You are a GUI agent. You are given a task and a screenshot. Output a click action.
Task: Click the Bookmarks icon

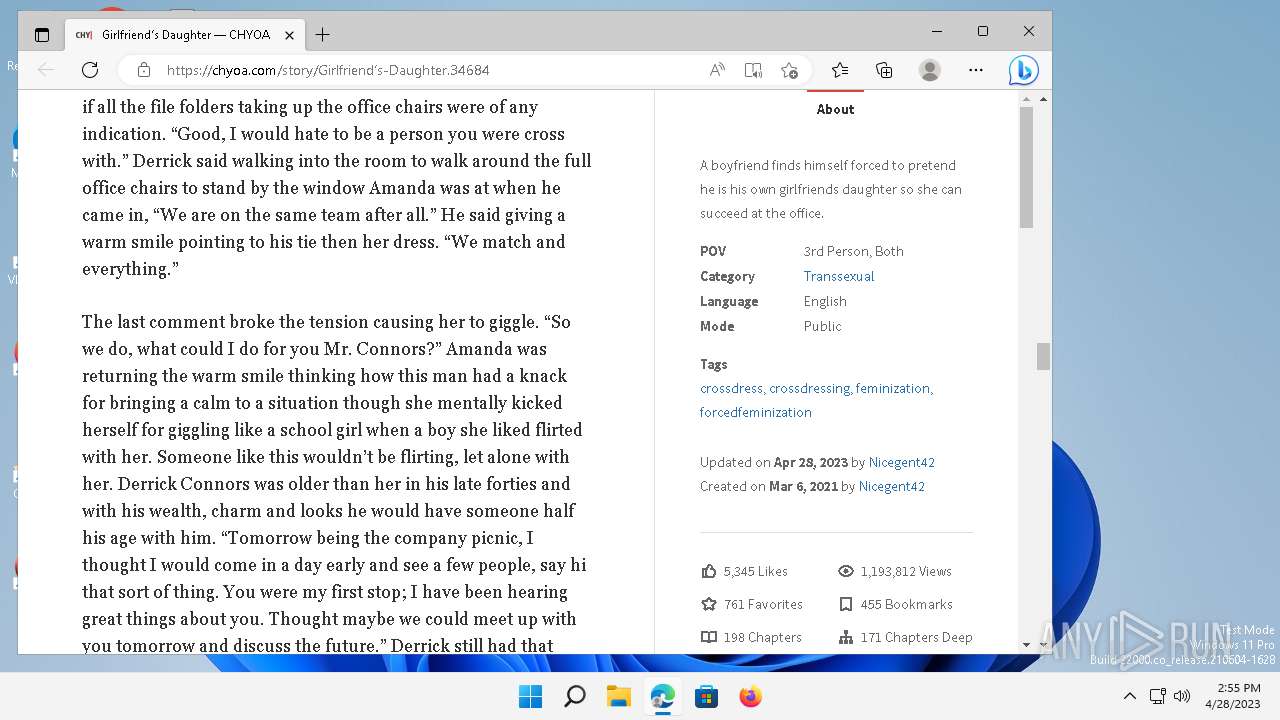[846, 604]
